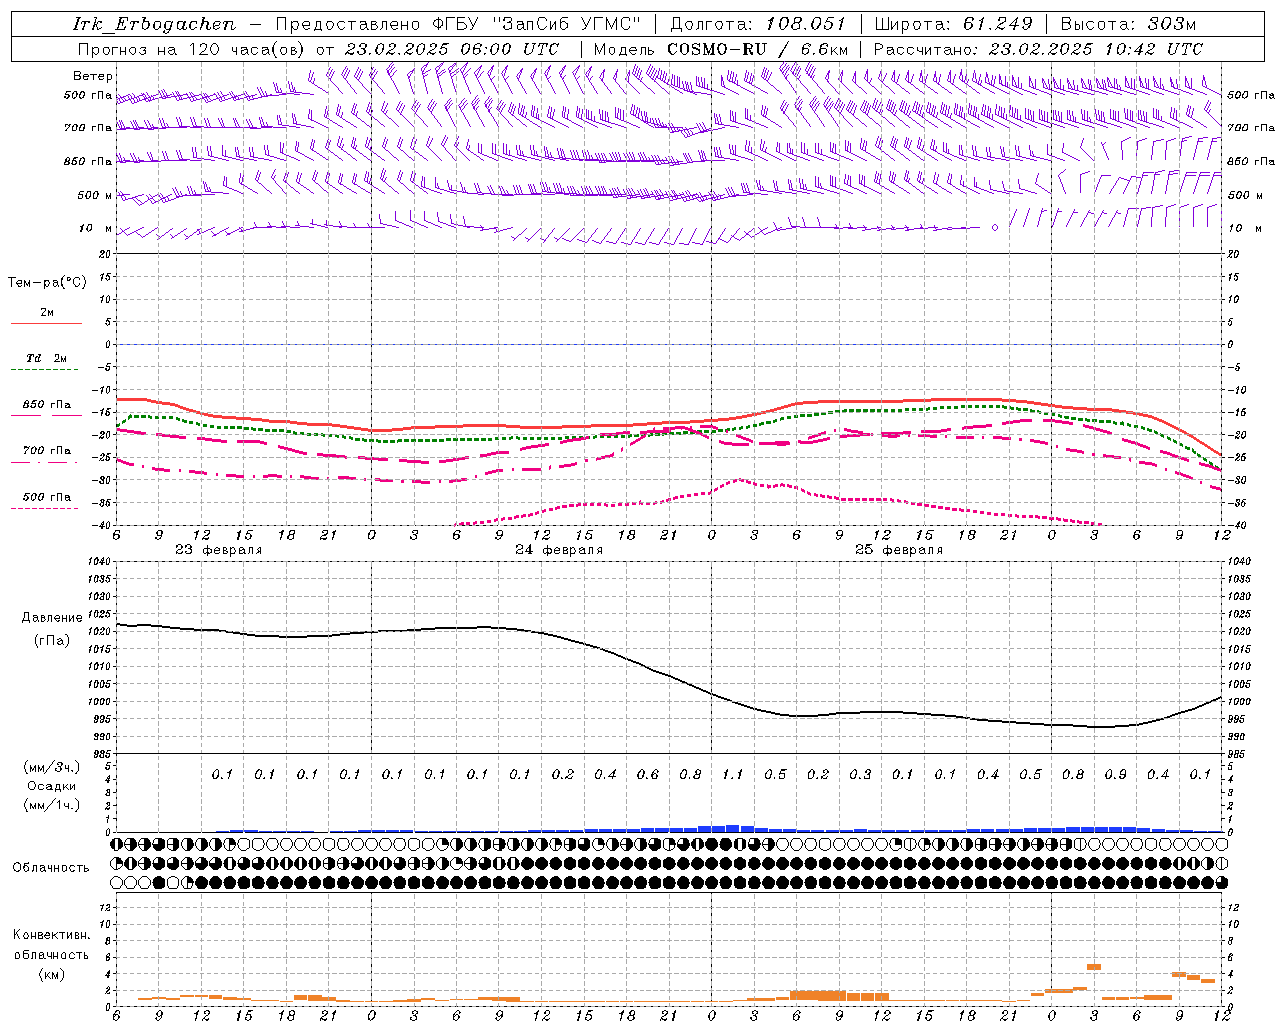Image resolution: width=1280 pixels, height=1024 pixels.
Task: Click the 0.6 precipitation value
Action: (x=648, y=775)
